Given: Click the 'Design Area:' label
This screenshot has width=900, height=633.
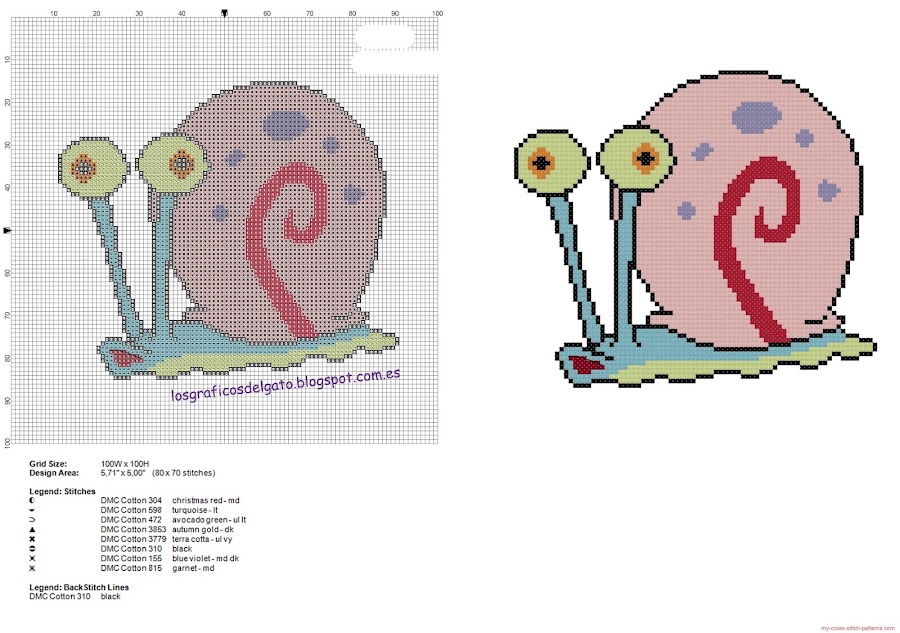Looking at the screenshot, I should (54, 473).
